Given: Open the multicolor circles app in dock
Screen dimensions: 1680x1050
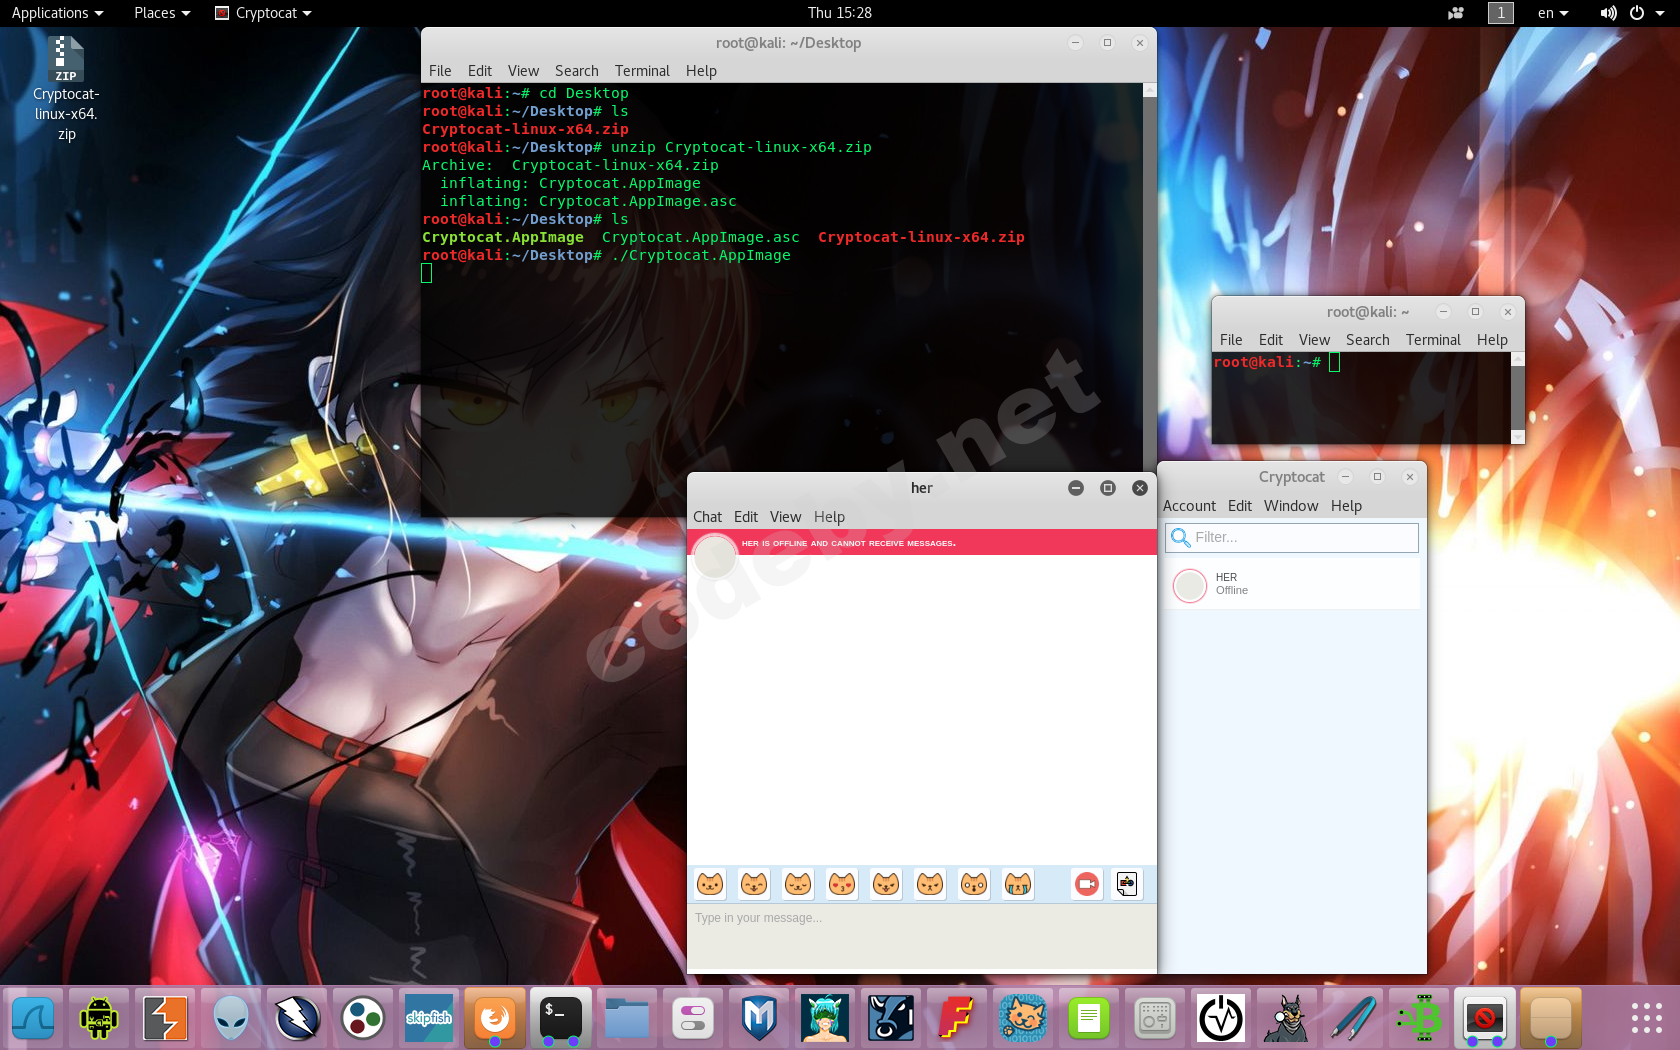Looking at the screenshot, I should [363, 1019].
